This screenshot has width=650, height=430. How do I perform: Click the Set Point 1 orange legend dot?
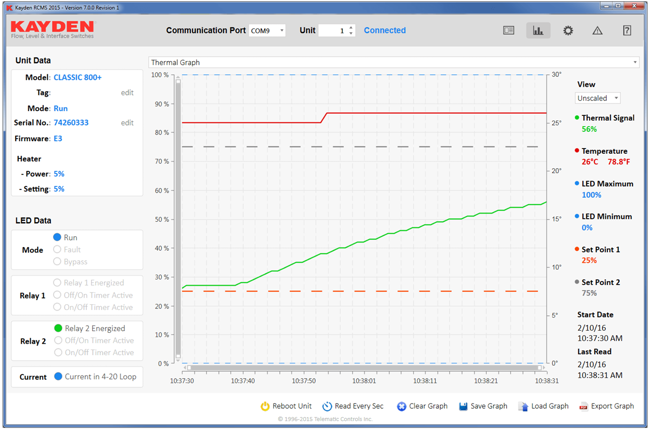click(577, 249)
